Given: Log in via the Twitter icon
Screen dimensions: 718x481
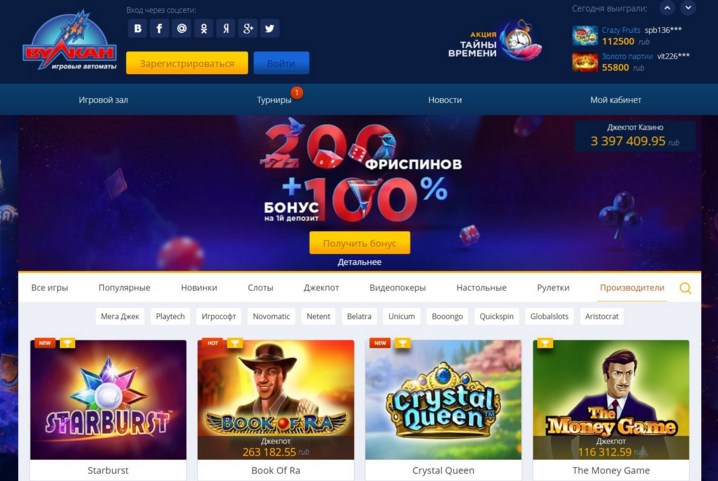Looking at the screenshot, I should (270, 28).
